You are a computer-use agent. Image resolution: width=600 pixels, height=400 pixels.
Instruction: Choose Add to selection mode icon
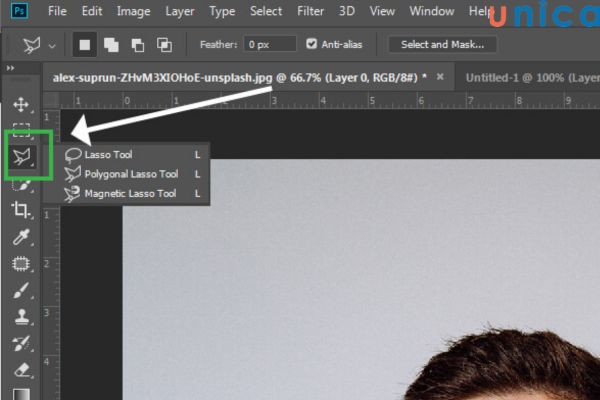click(111, 45)
